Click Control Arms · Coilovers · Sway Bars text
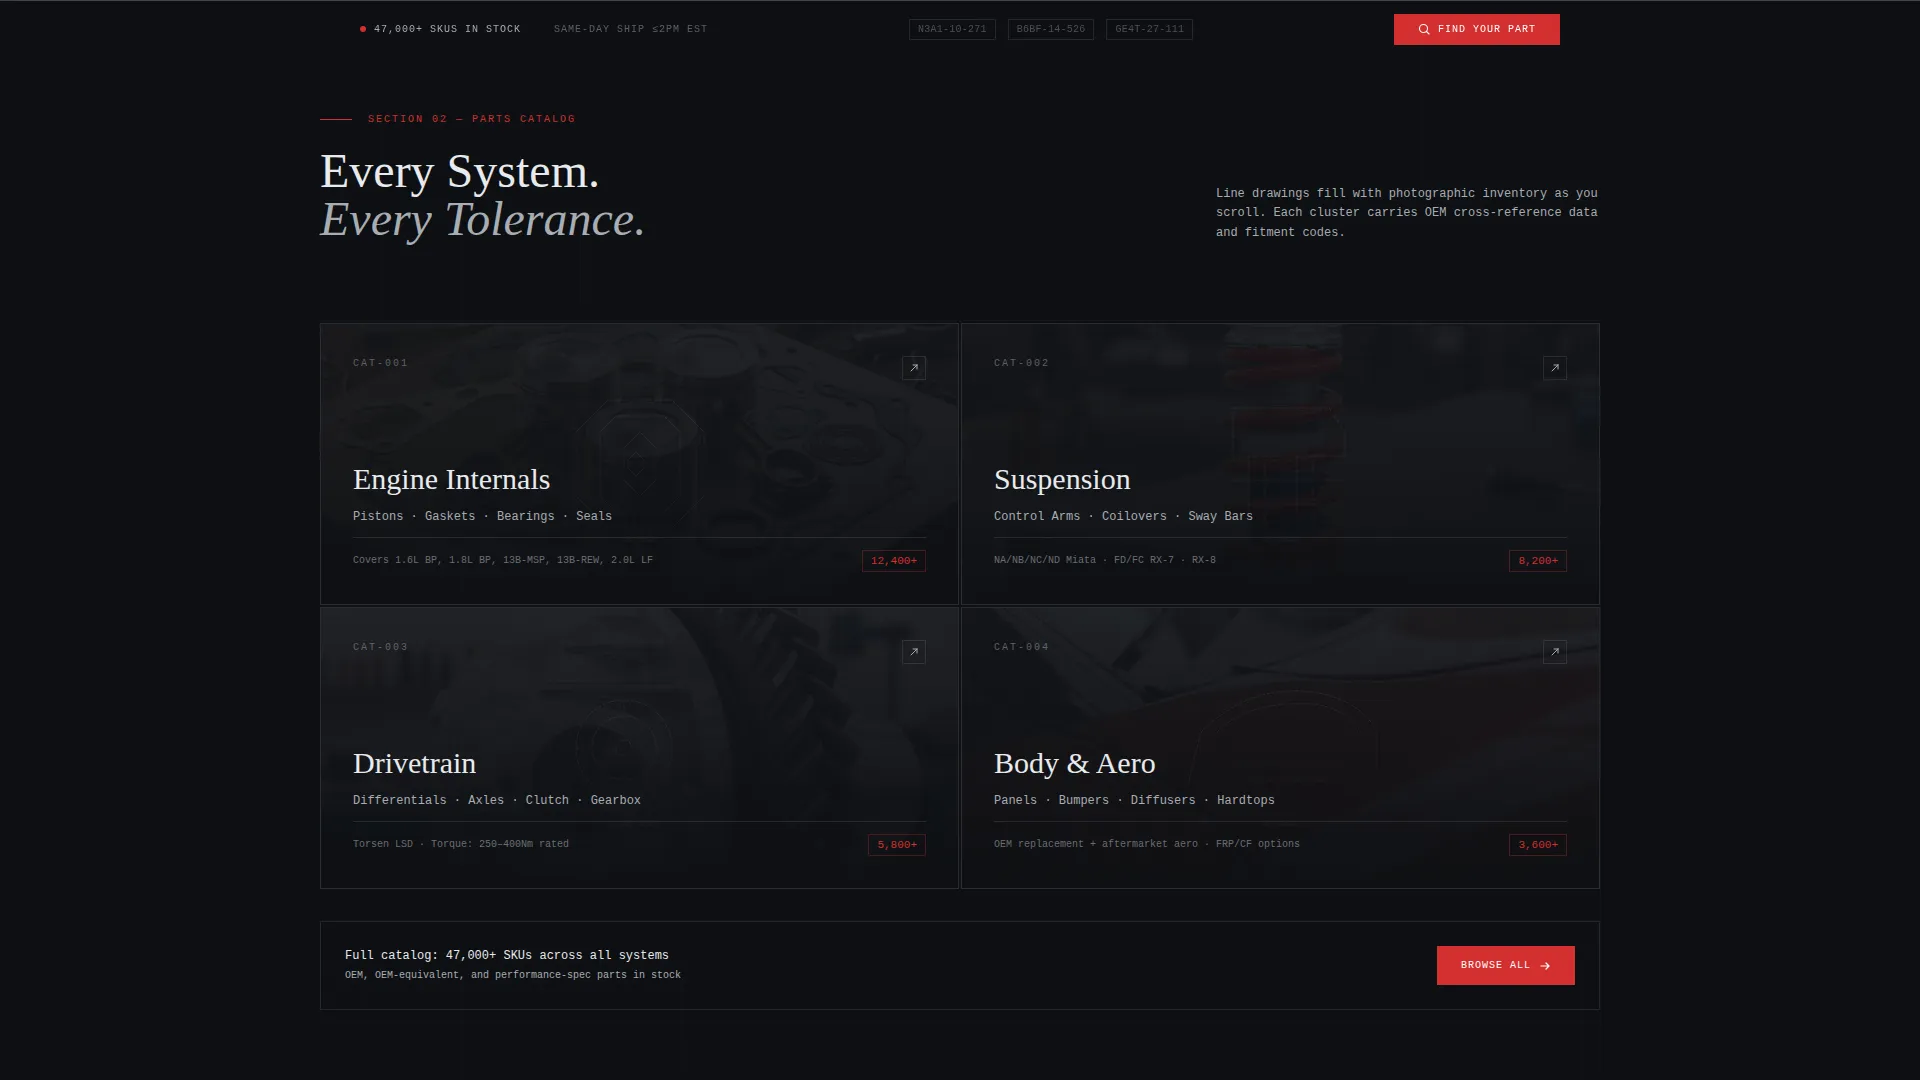The height and width of the screenshot is (1080, 1920). point(1123,516)
